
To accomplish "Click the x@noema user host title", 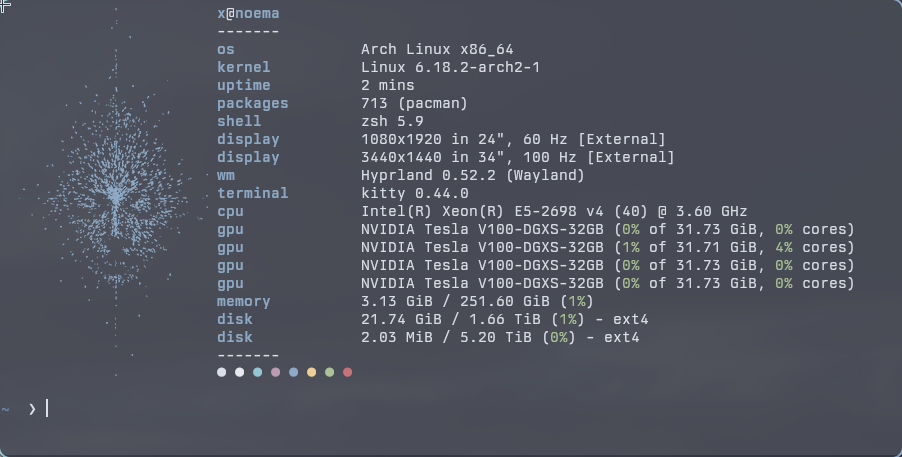I will (249, 13).
